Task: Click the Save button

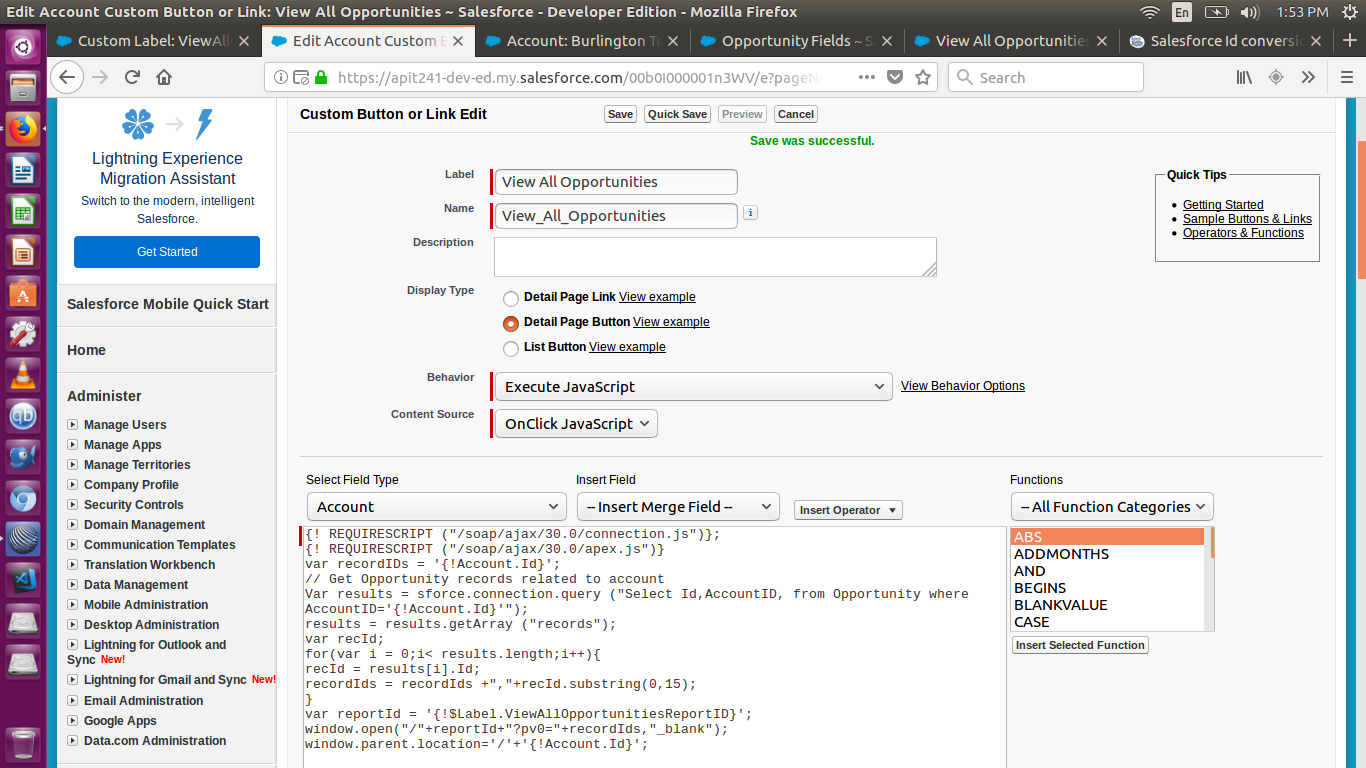Action: coord(620,114)
